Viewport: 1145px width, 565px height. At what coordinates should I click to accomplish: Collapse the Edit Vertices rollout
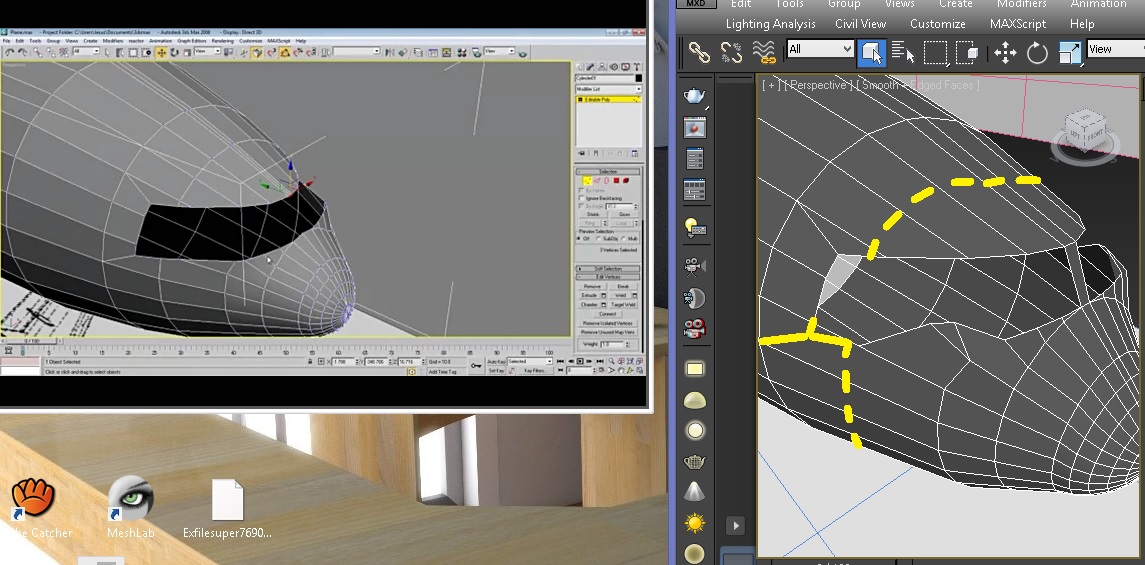(x=608, y=277)
